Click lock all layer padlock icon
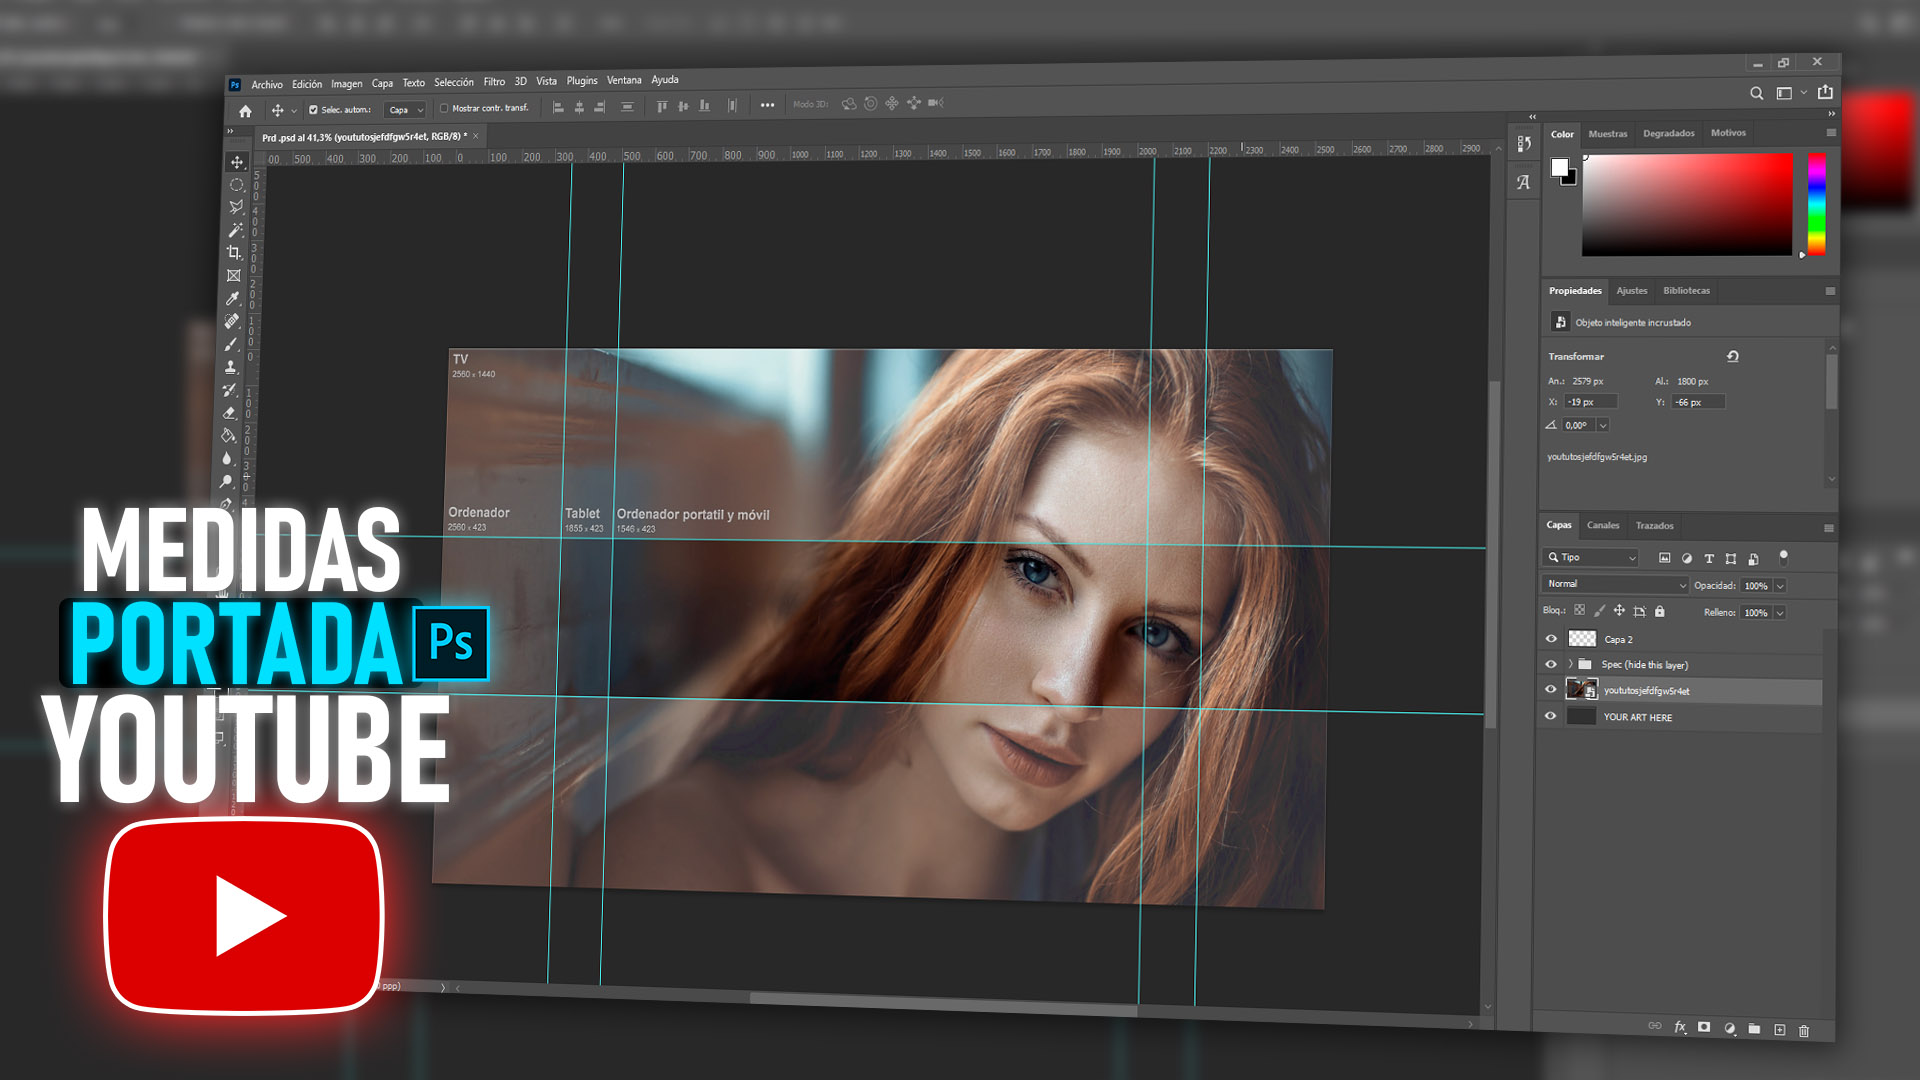 [1660, 611]
